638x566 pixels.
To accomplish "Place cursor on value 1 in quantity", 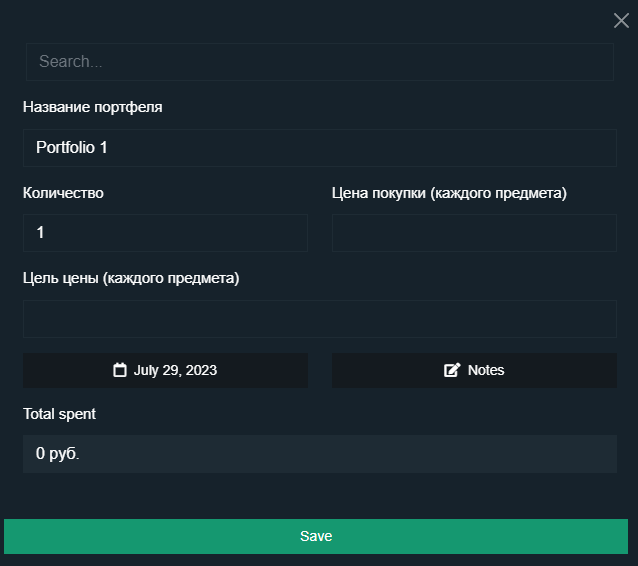I will 40,232.
